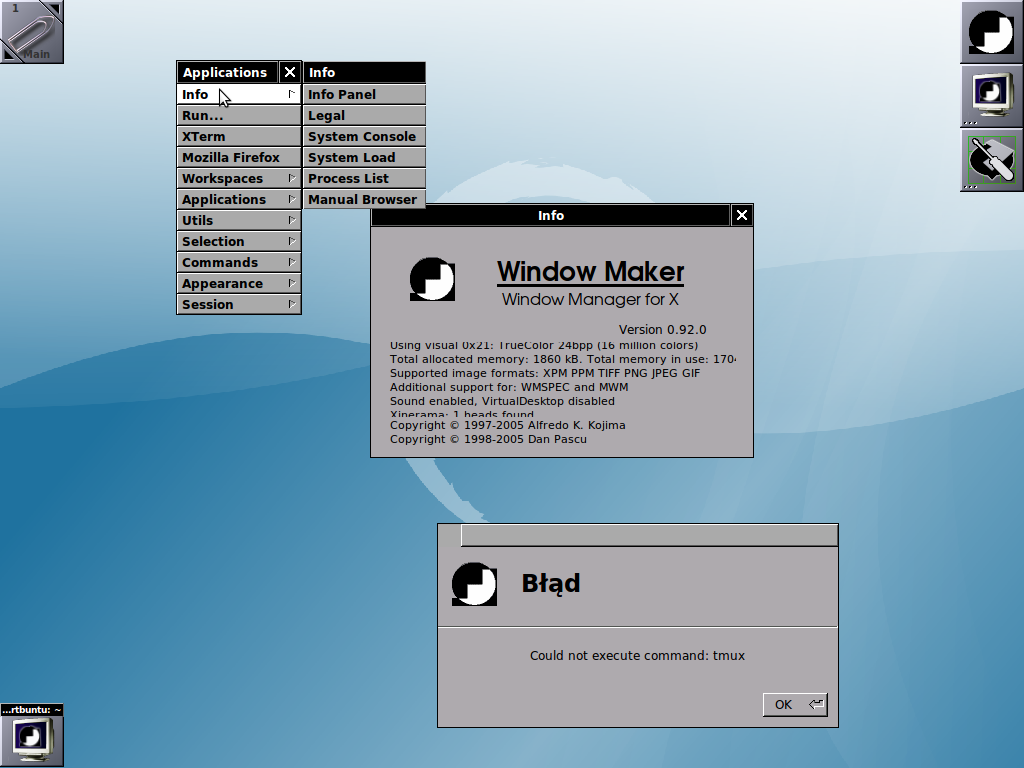
Task: Expand the Utils submenu
Action: pyautogui.click(x=238, y=220)
